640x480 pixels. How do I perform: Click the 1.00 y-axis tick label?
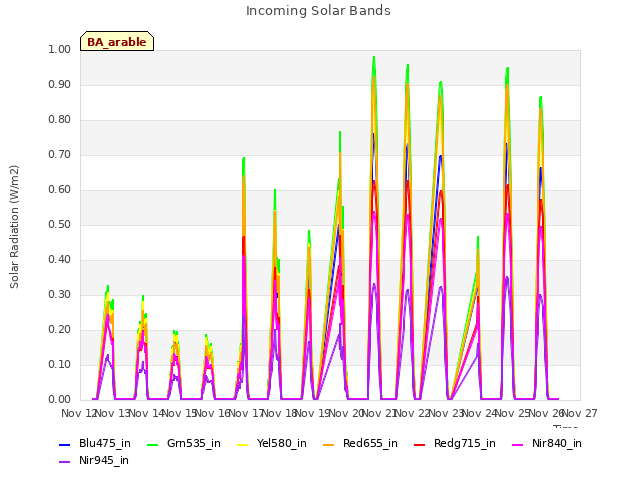pos(60,49)
